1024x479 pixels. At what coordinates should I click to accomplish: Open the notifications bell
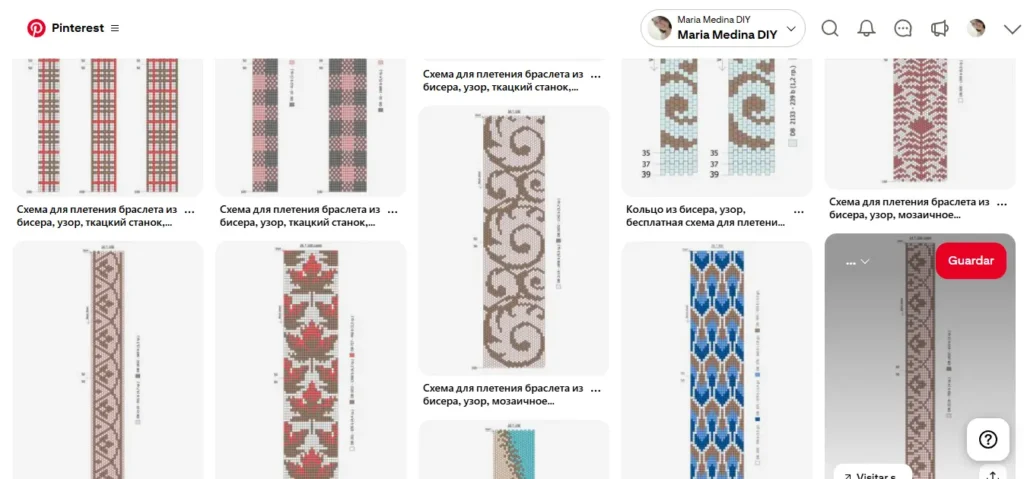coord(867,28)
